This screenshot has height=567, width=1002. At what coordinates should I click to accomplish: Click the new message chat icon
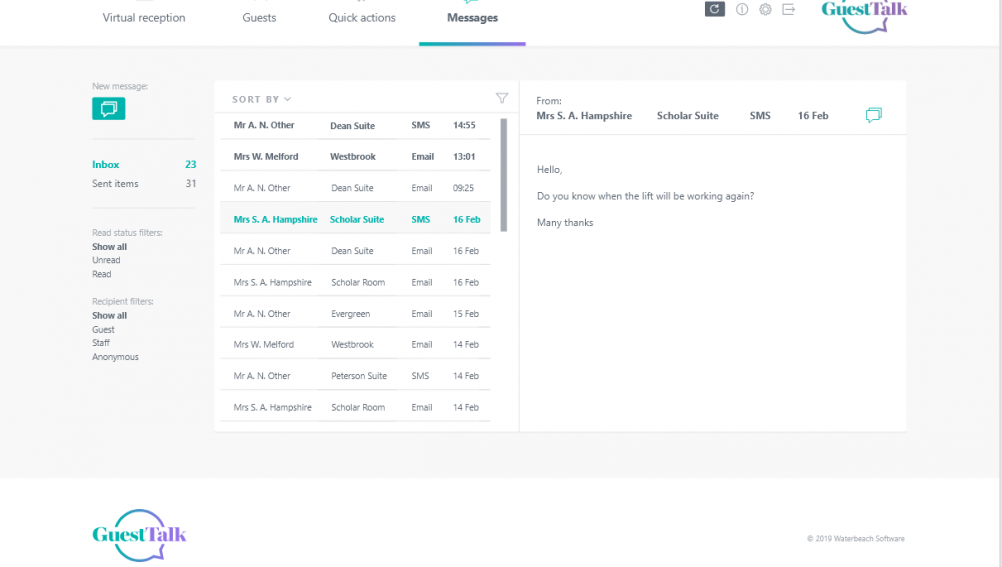pyautogui.click(x=109, y=108)
